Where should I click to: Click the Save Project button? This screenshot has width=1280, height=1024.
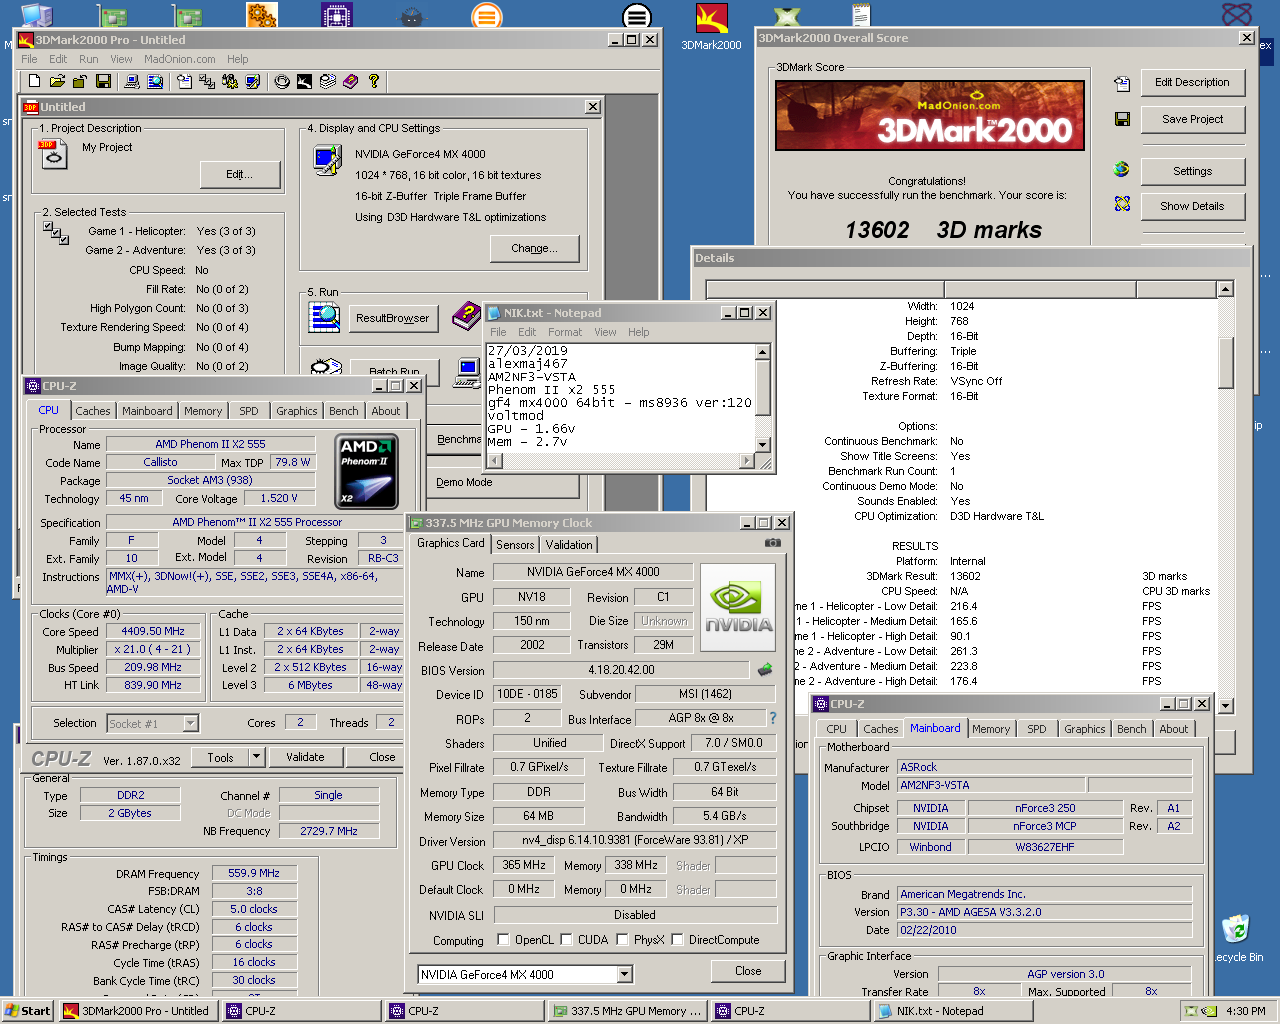[1193, 119]
